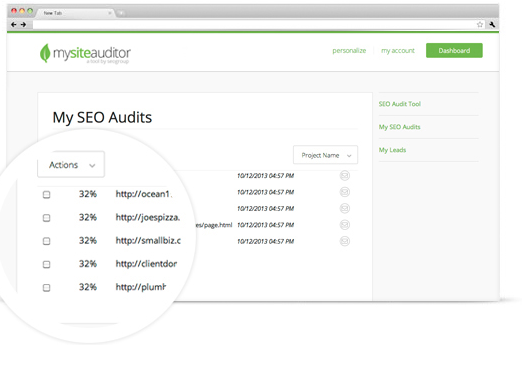Check the box for http://joespizza row
This screenshot has width=522, height=365.
click(x=47, y=218)
